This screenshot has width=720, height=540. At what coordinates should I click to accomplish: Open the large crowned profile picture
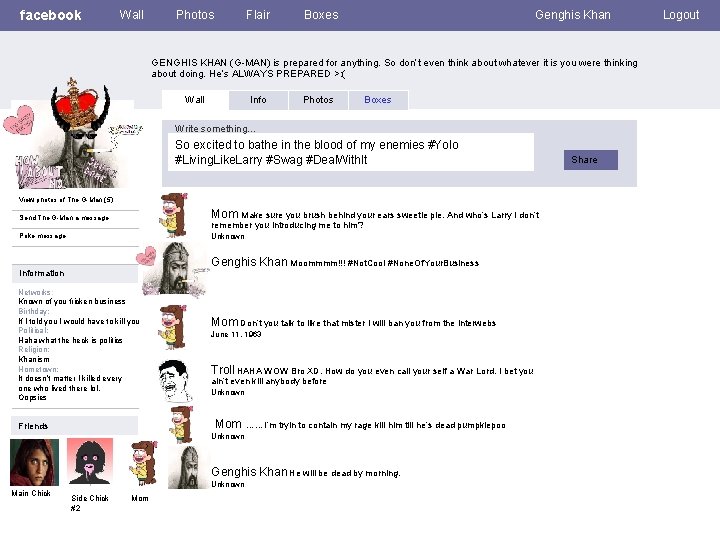pos(73,134)
